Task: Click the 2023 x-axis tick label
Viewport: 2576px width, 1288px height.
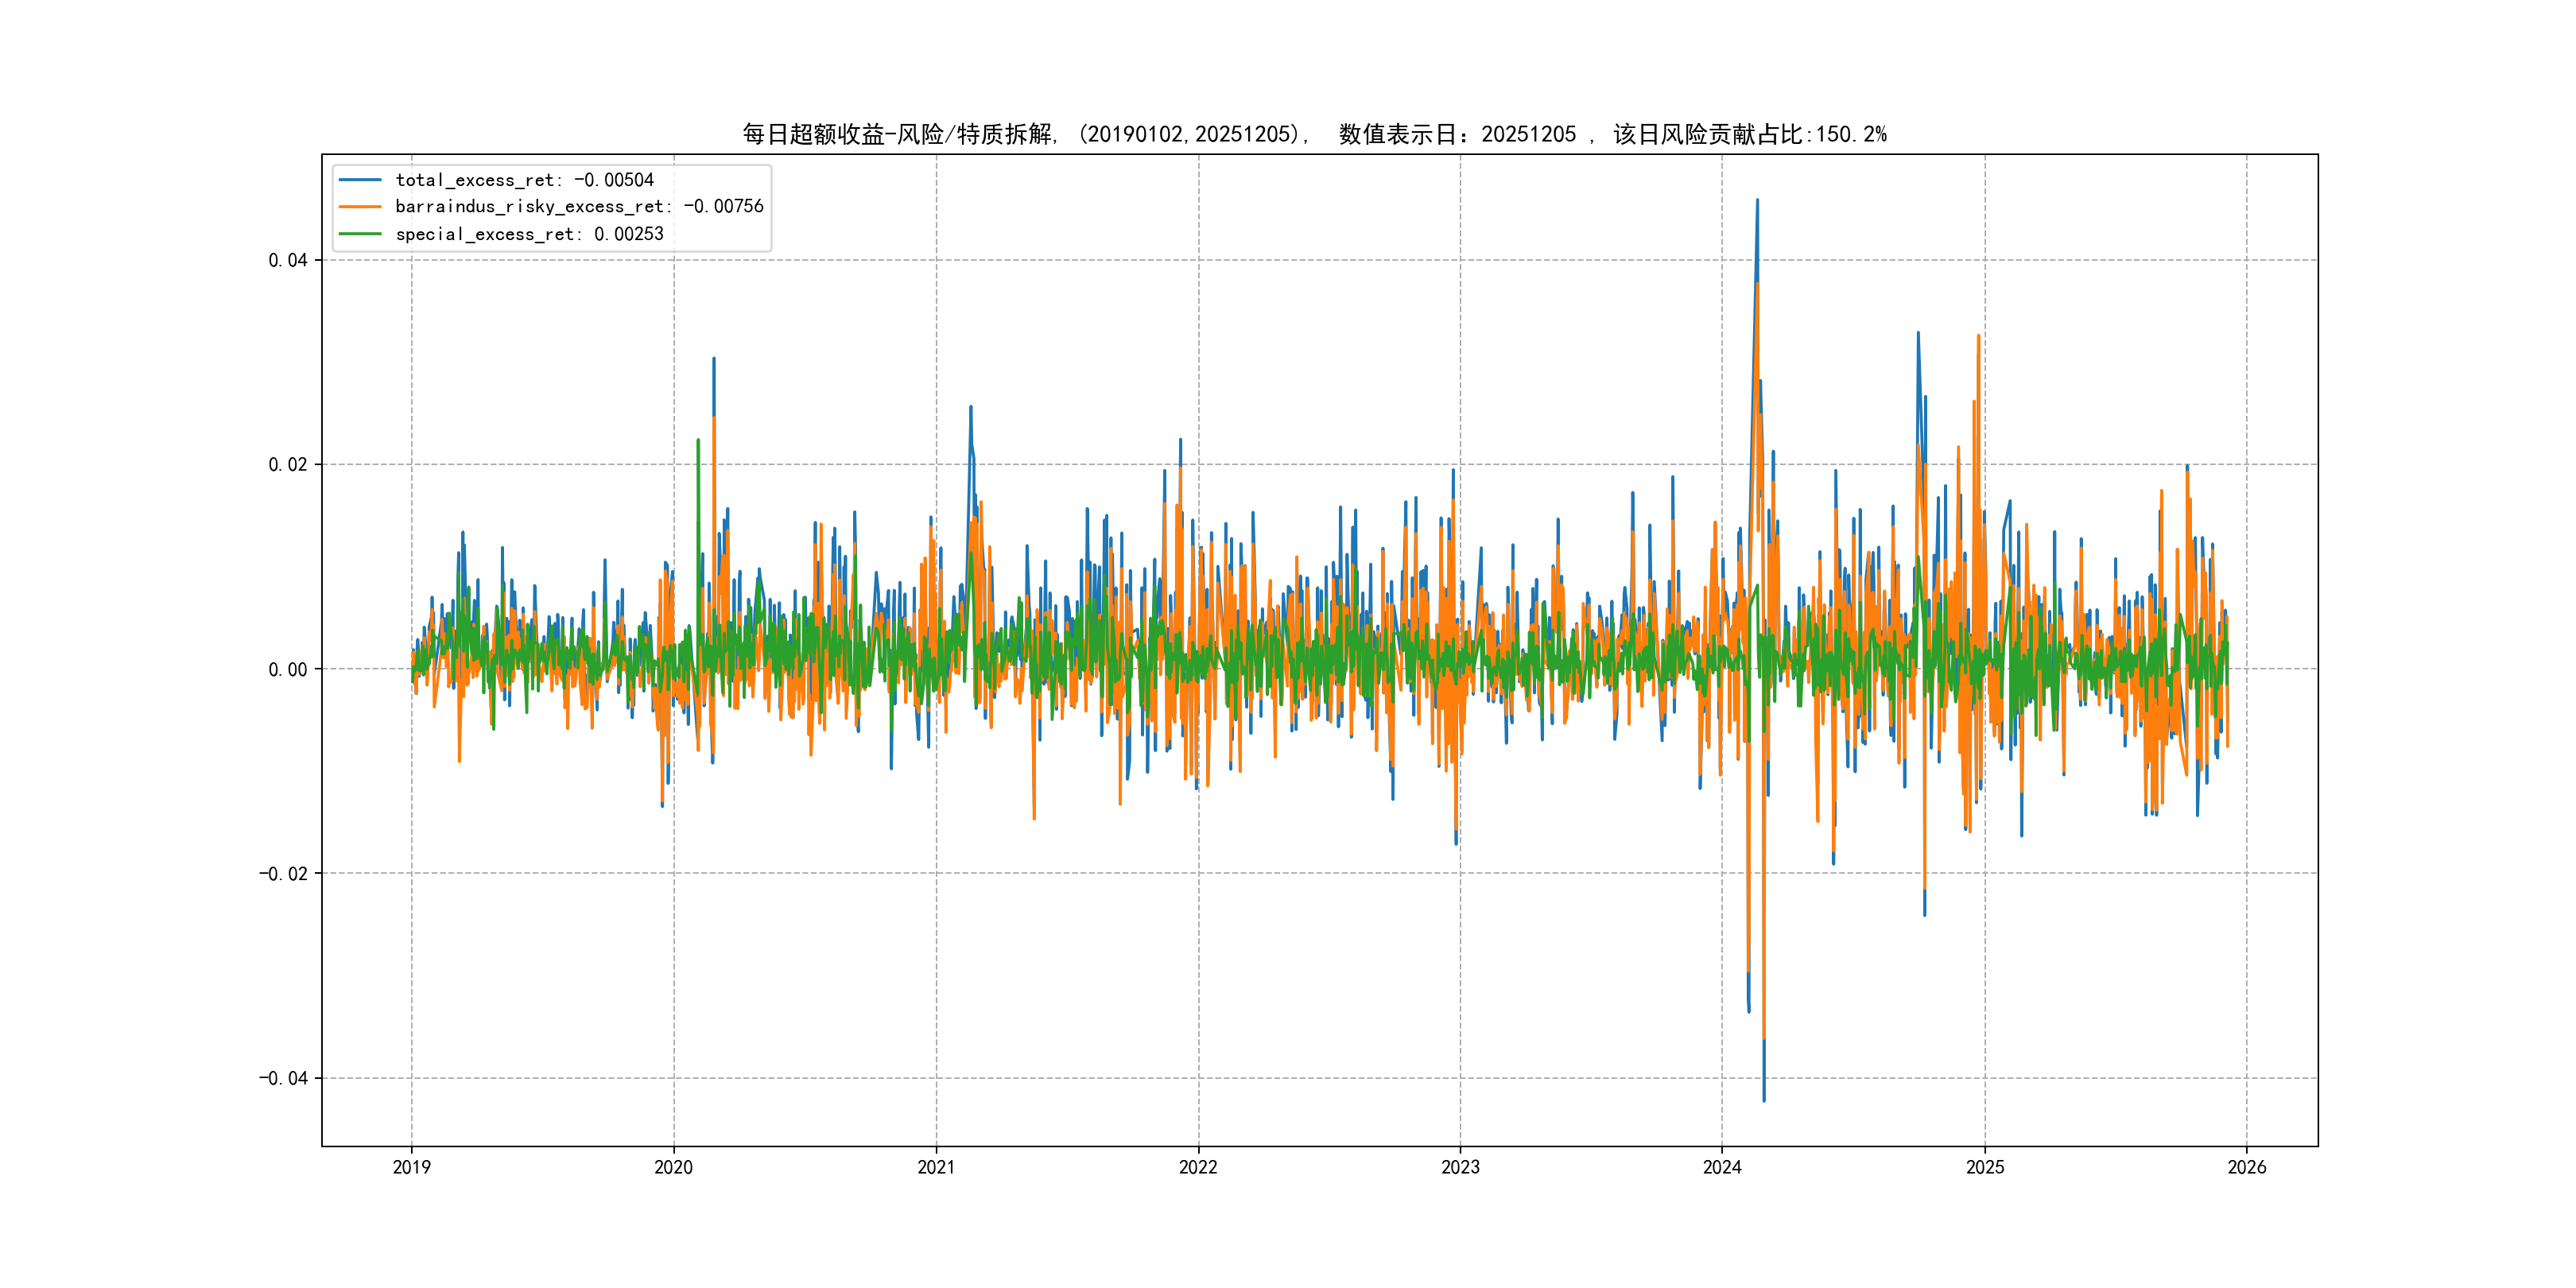Action: click(x=1460, y=1167)
